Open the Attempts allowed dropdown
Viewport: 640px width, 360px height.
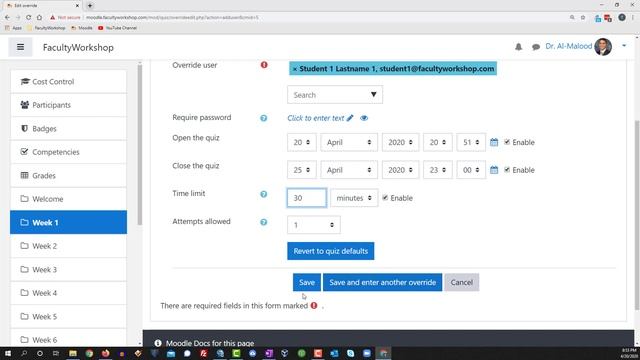pyautogui.click(x=313, y=225)
